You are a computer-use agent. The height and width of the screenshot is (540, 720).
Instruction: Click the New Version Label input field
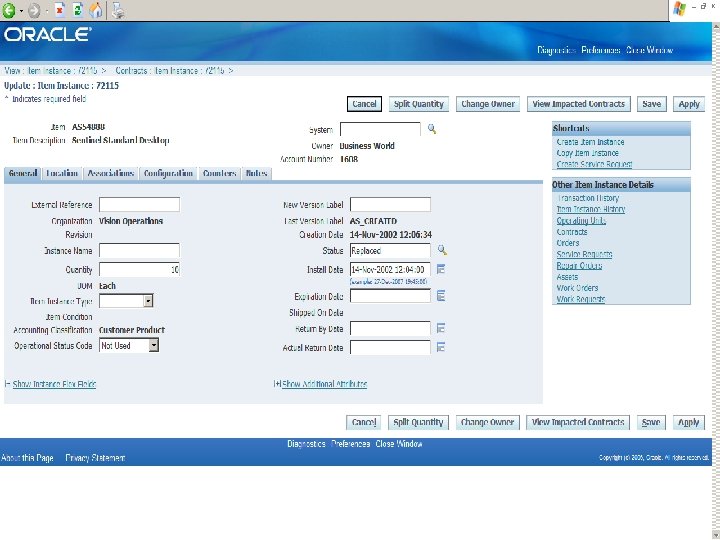390,204
